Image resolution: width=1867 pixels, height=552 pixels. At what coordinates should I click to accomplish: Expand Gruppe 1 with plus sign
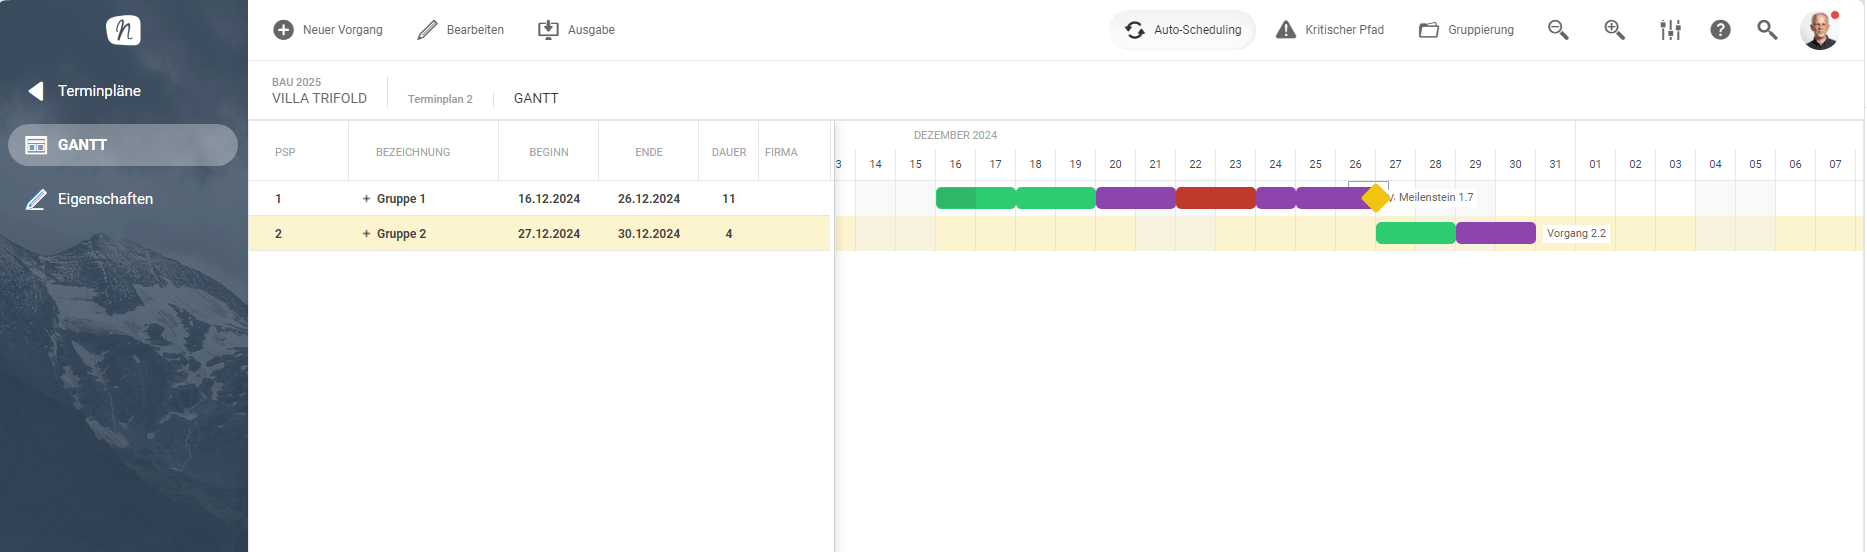[x=367, y=199]
